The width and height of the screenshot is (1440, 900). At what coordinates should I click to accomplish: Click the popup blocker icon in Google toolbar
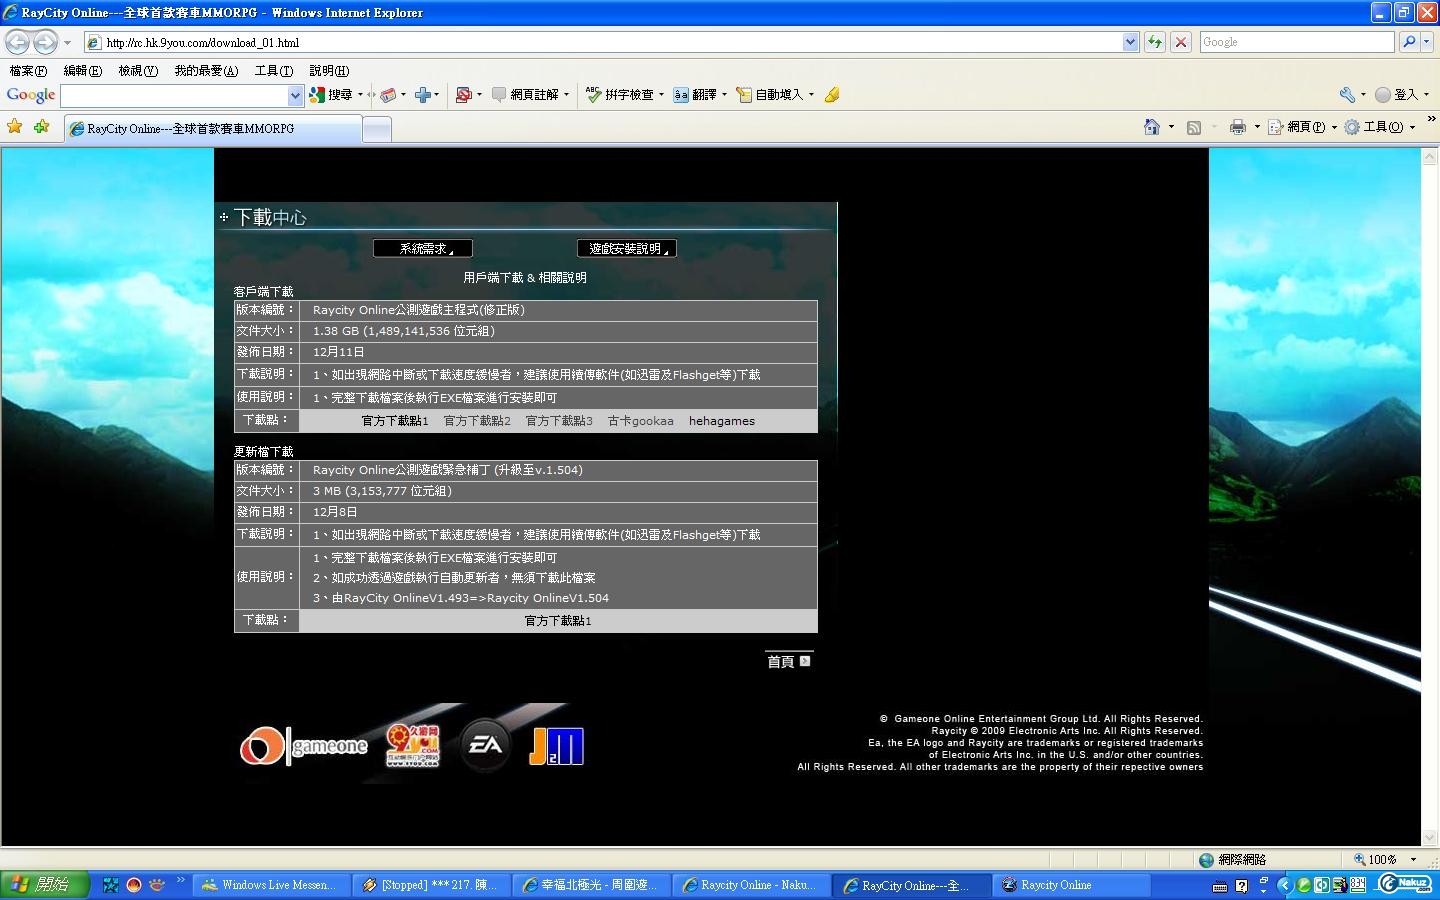pos(463,95)
